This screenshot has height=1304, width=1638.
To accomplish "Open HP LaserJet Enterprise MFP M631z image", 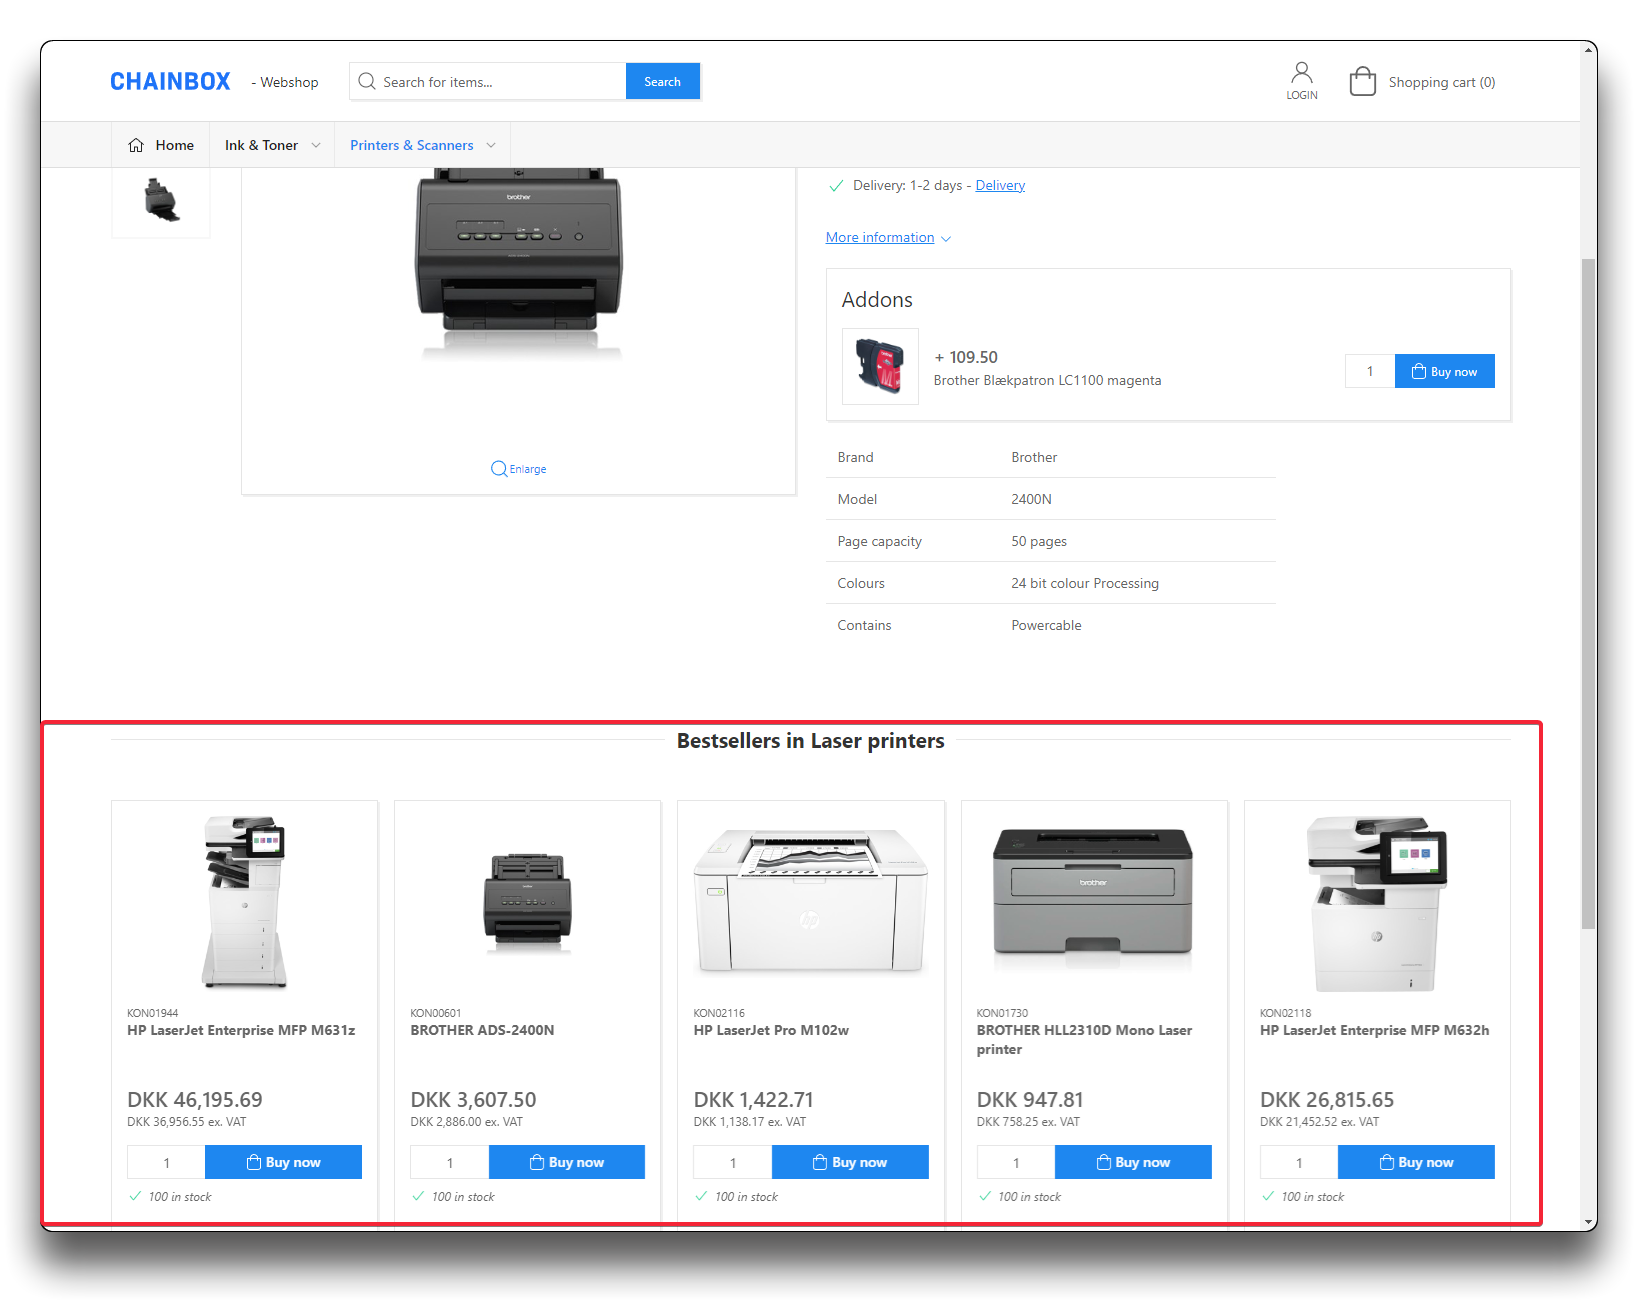I will (244, 902).
